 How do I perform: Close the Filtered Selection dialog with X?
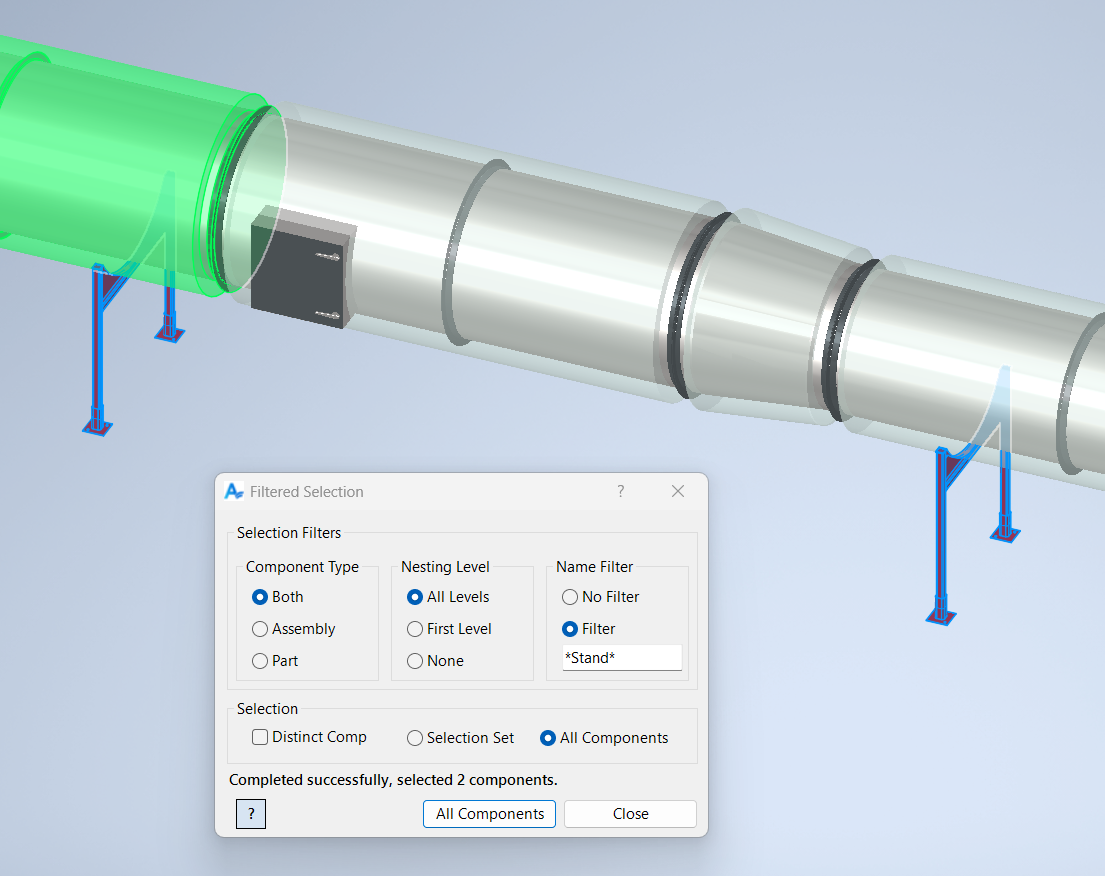(678, 491)
